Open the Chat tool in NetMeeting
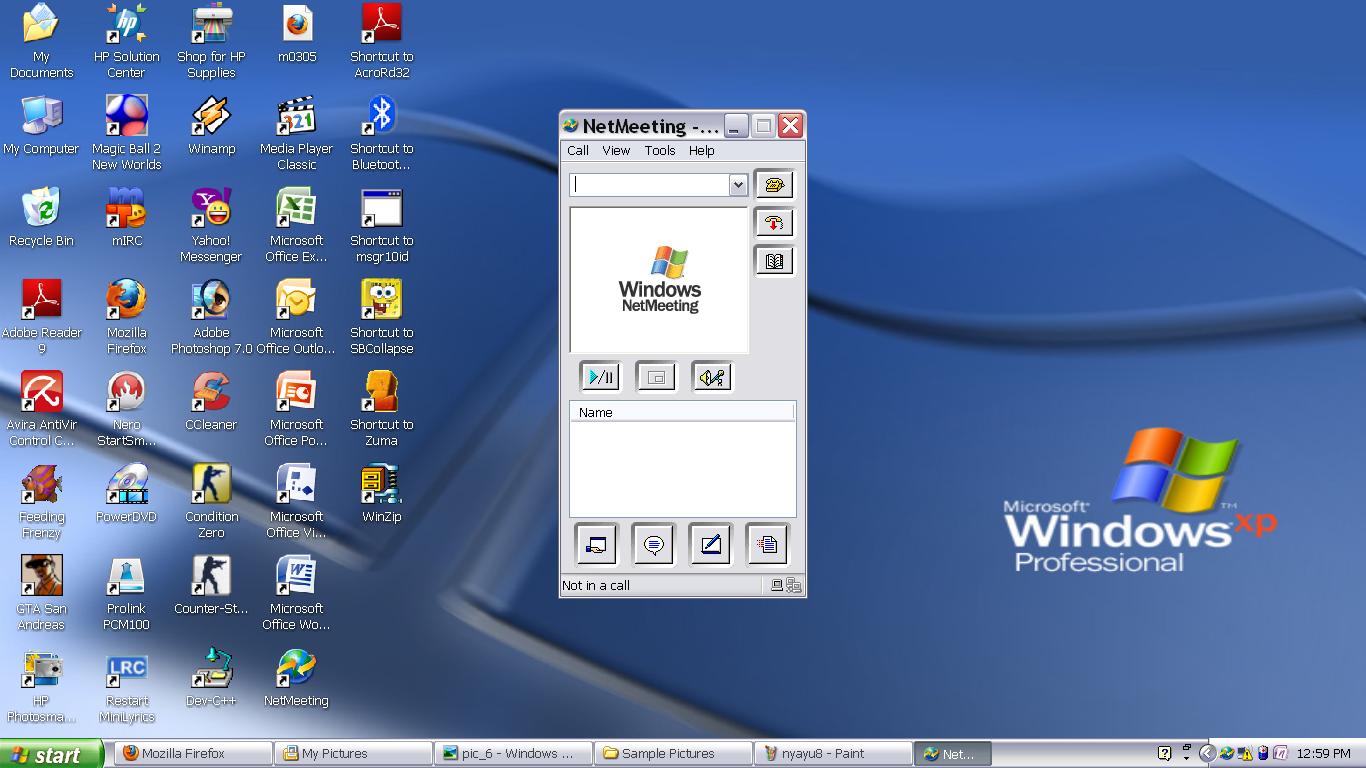Screen dimensions: 1366x768 654,545
